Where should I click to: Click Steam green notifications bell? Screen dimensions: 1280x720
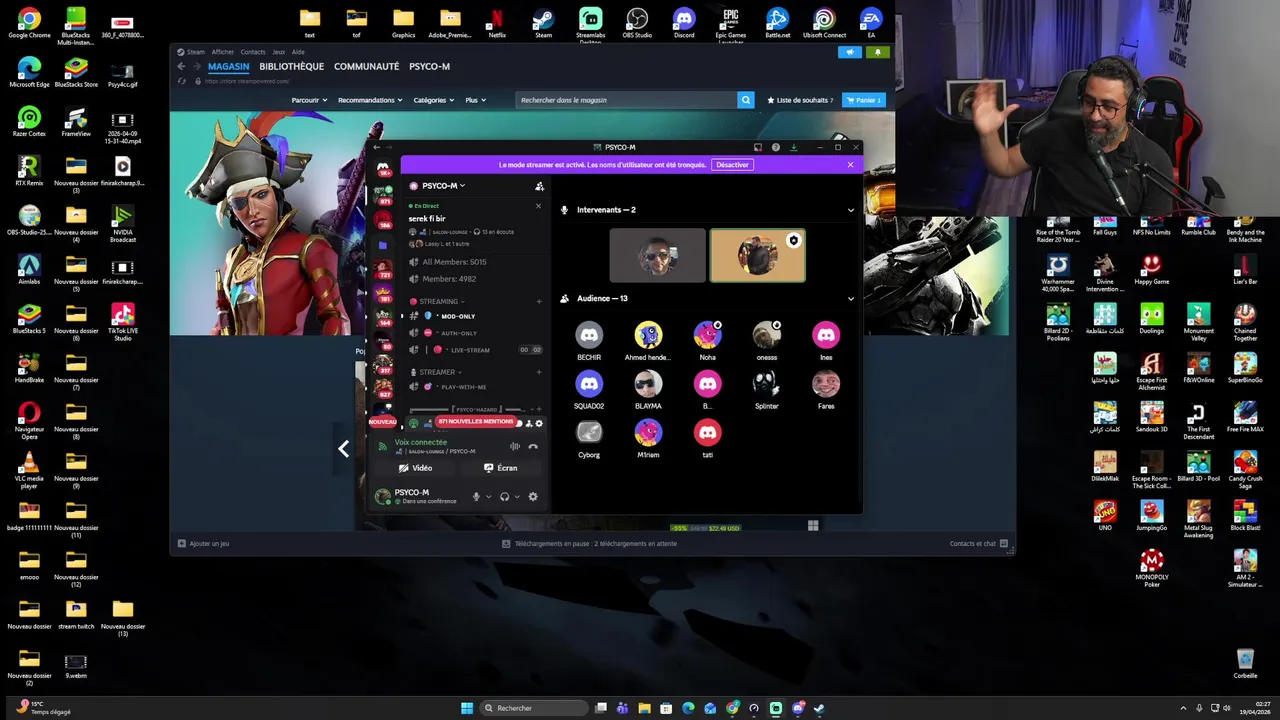tap(878, 52)
